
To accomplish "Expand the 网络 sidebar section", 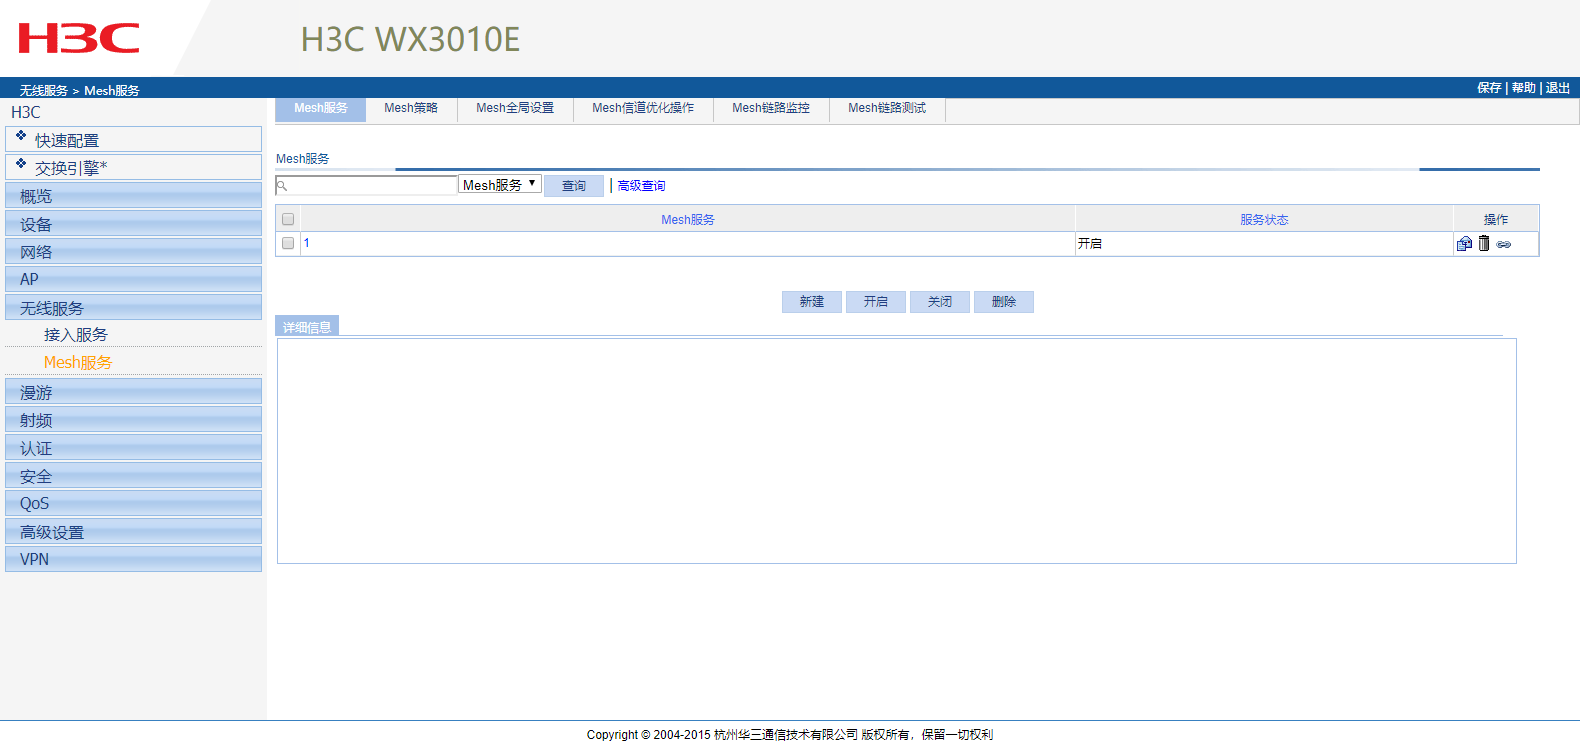I will tap(133, 252).
